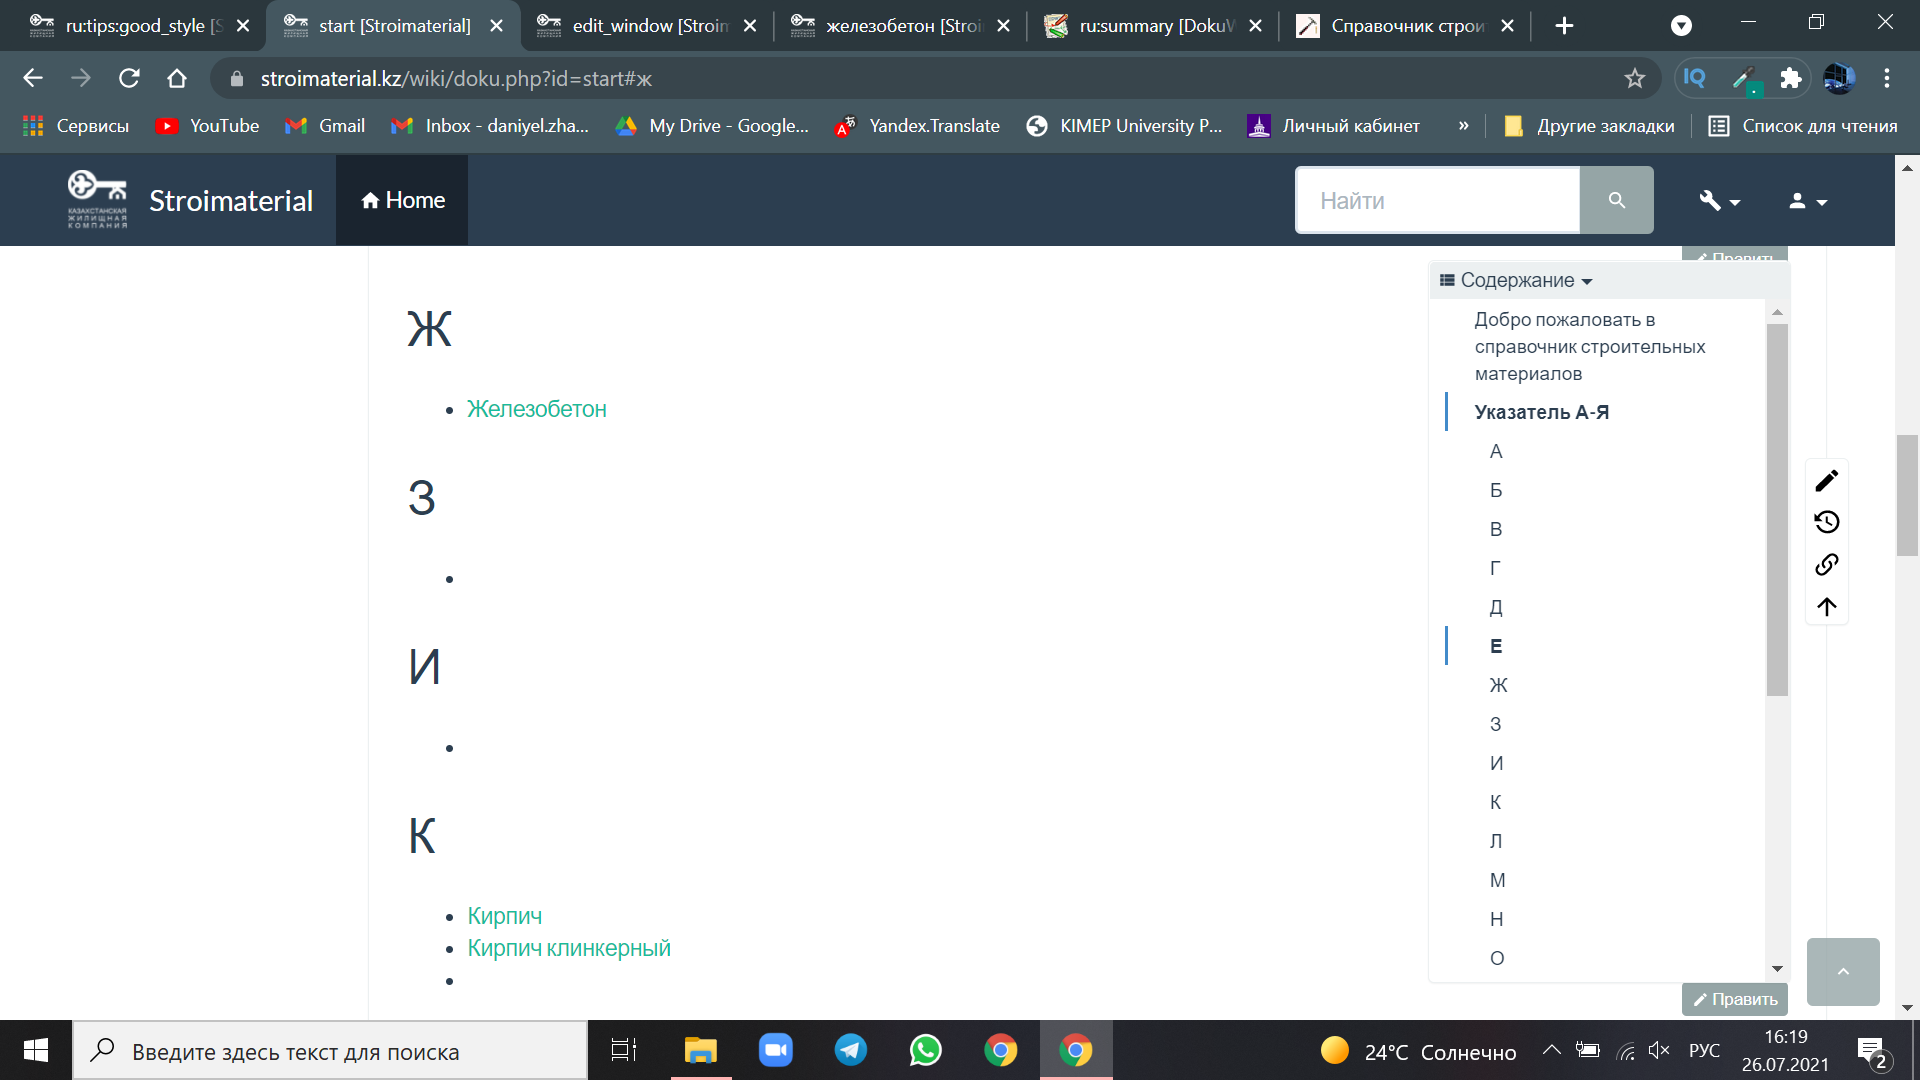
Task: Open the YouTube bookmark
Action: click(207, 126)
